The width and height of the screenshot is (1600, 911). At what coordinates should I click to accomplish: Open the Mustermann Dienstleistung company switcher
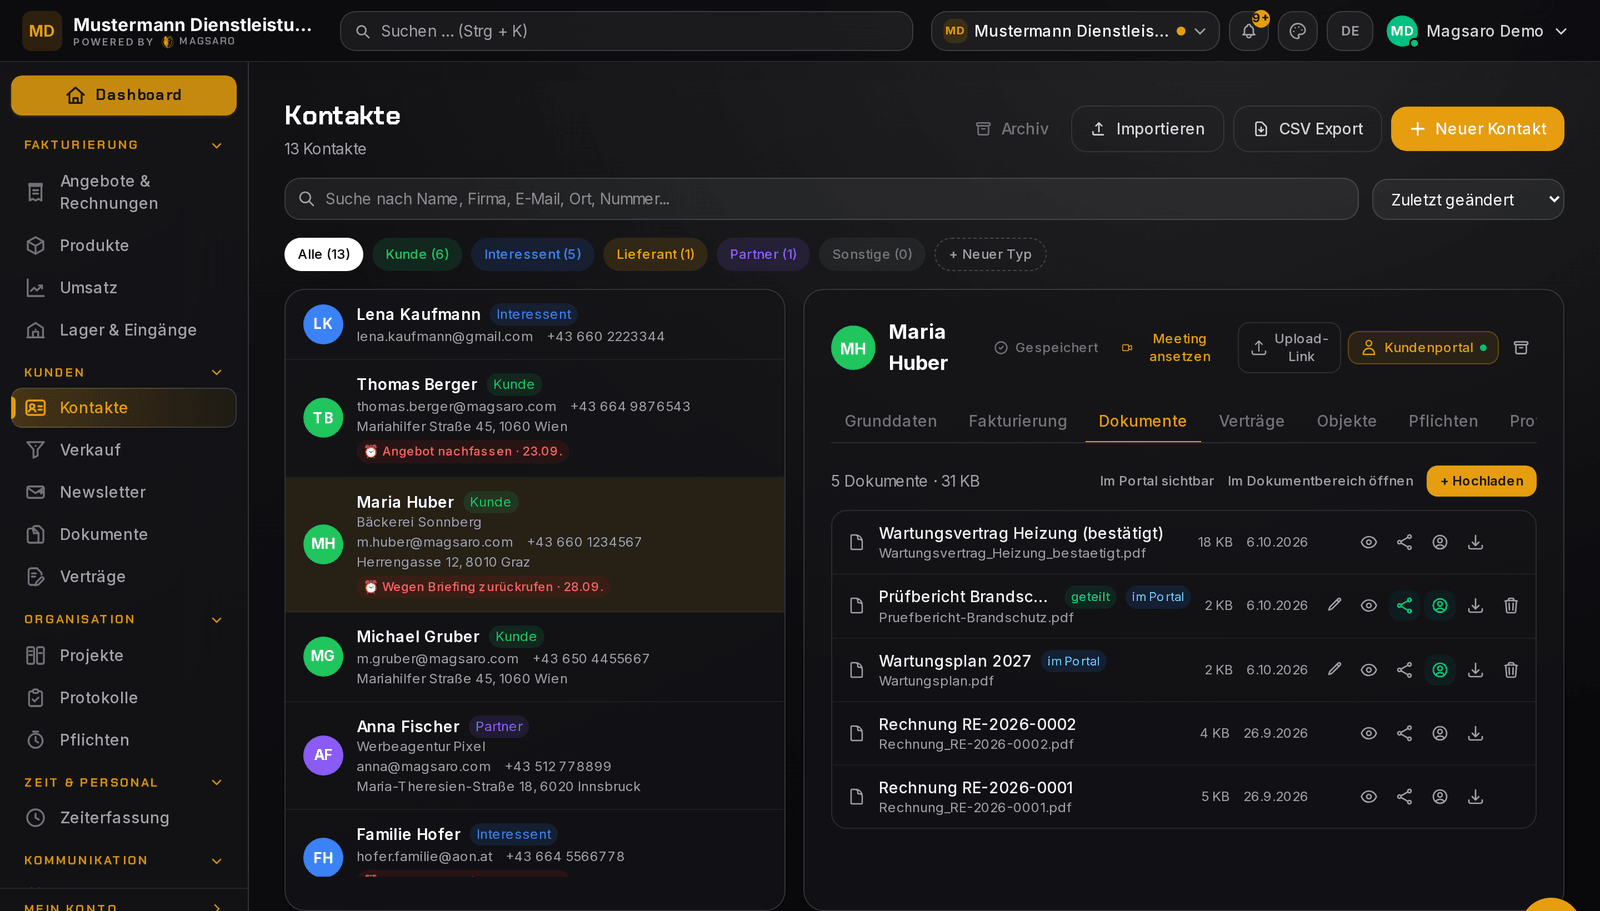click(1075, 31)
